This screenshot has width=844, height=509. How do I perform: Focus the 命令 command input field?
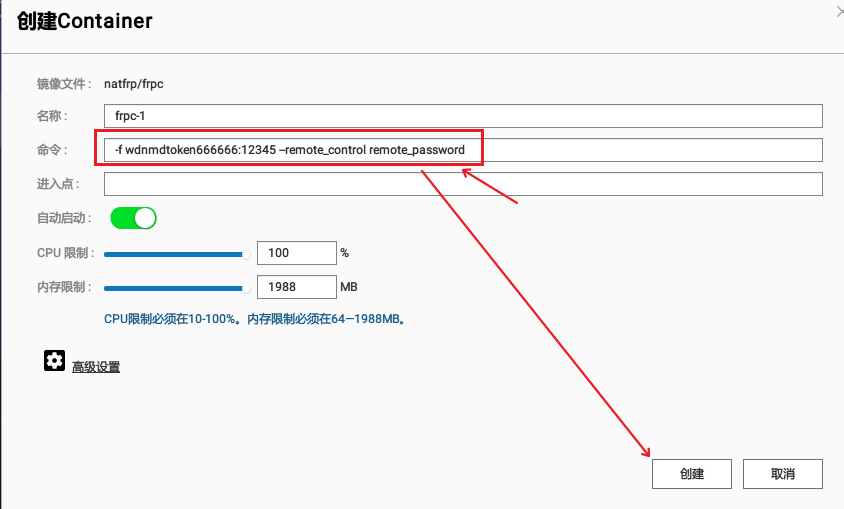462,150
